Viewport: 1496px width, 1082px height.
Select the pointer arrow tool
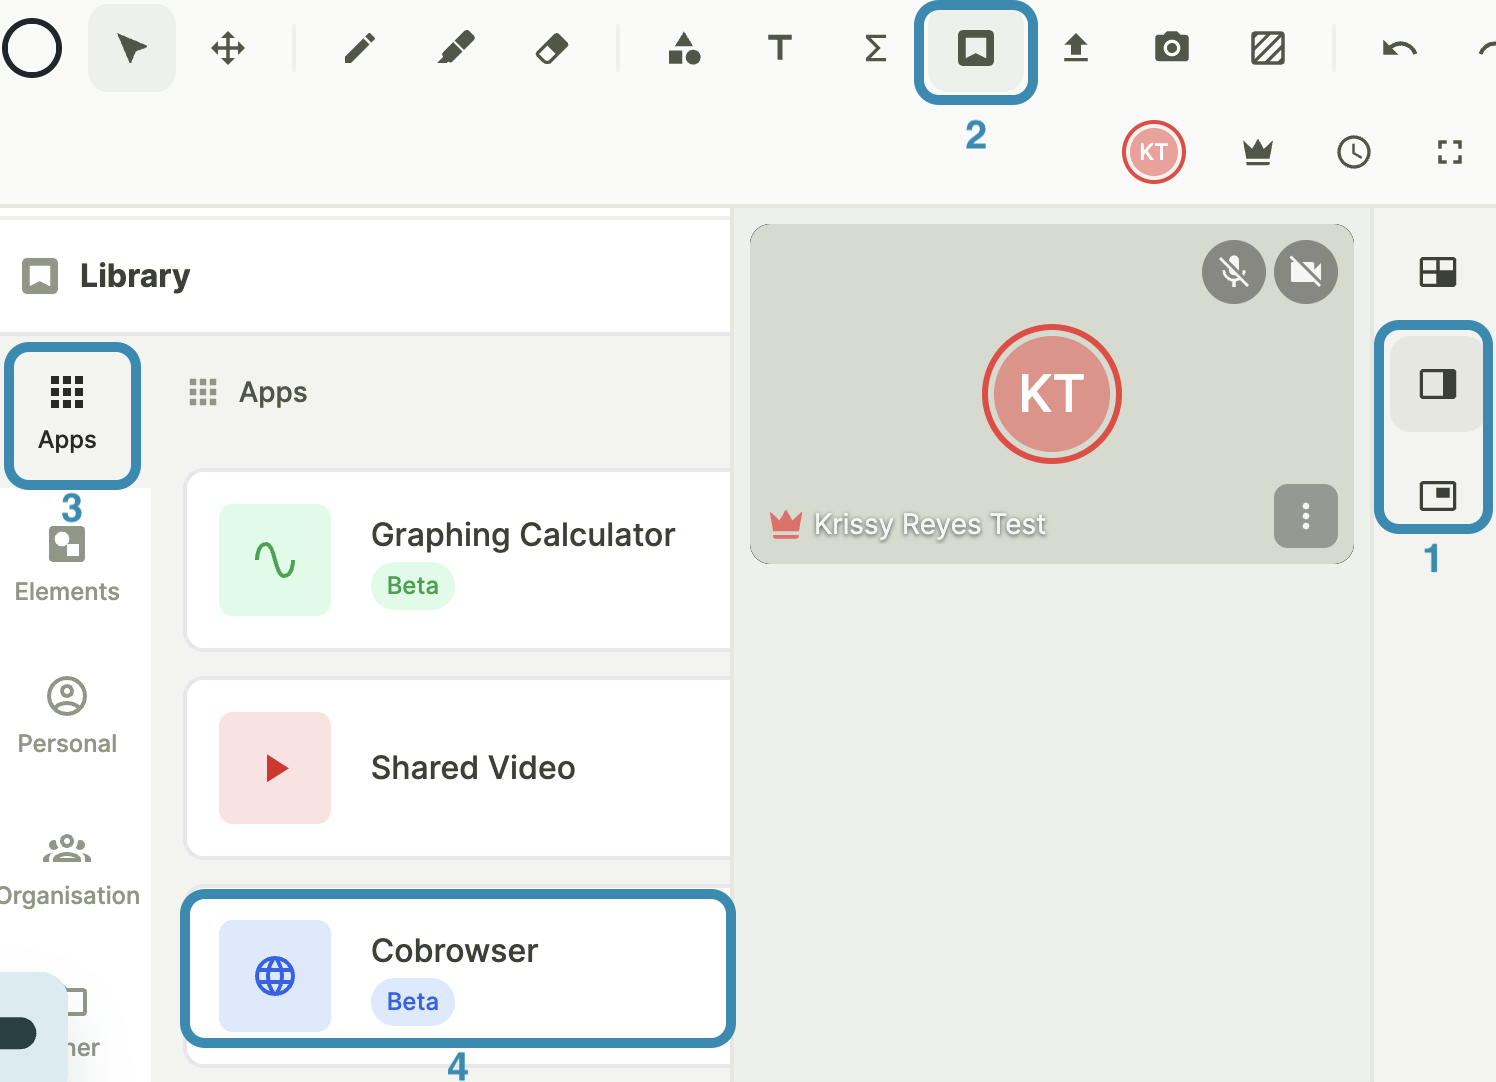tap(132, 48)
